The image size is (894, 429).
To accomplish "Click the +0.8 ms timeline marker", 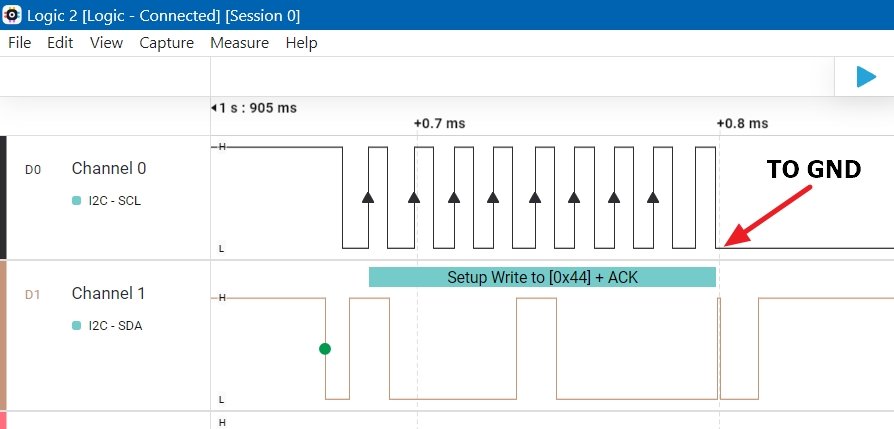I will (742, 124).
